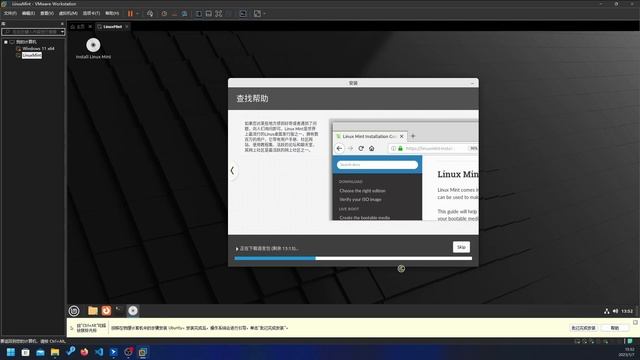
Task: Click the installer progress bar
Action: click(x=353, y=258)
